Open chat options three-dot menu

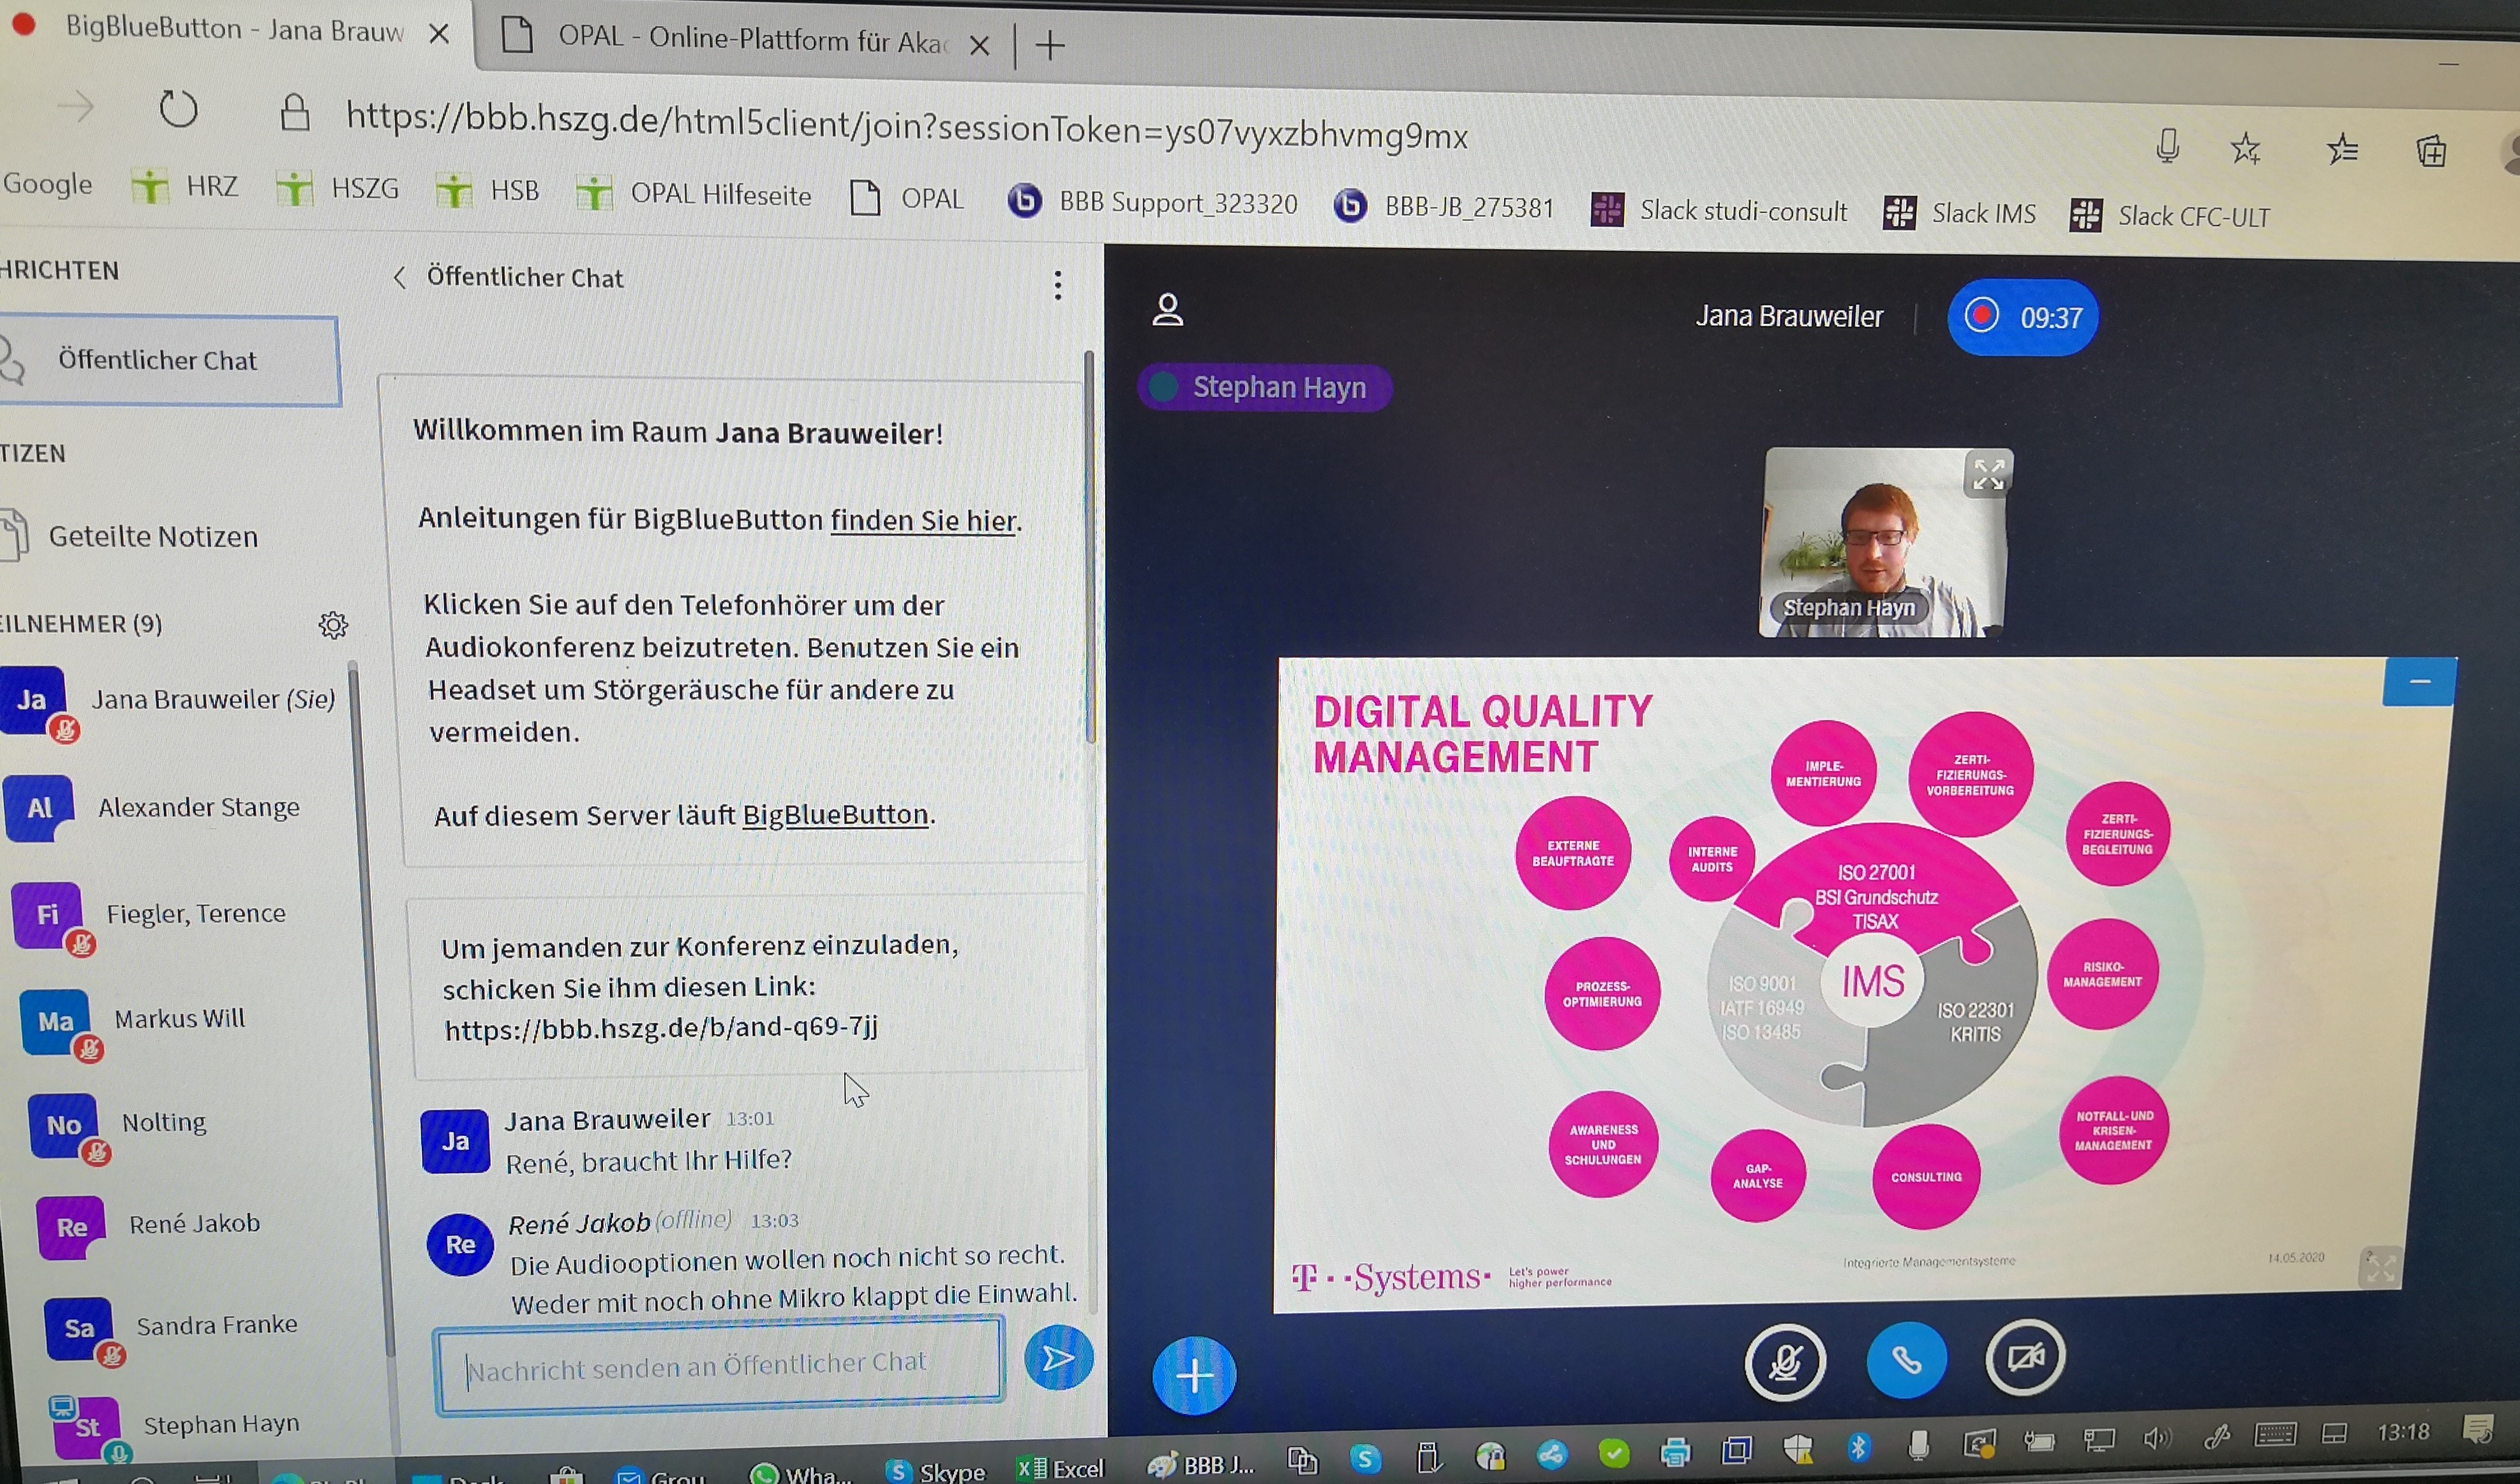coord(1057,286)
